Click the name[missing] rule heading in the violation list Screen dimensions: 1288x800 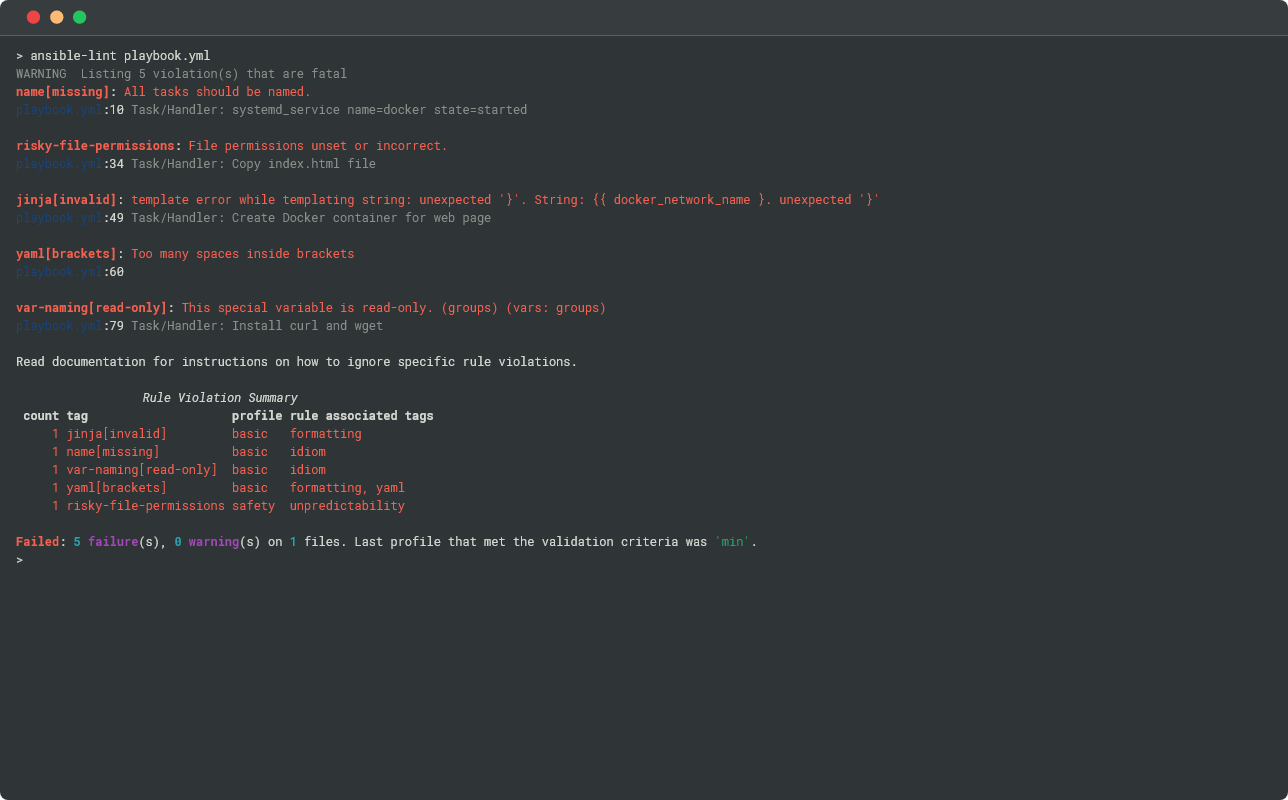(x=62, y=92)
